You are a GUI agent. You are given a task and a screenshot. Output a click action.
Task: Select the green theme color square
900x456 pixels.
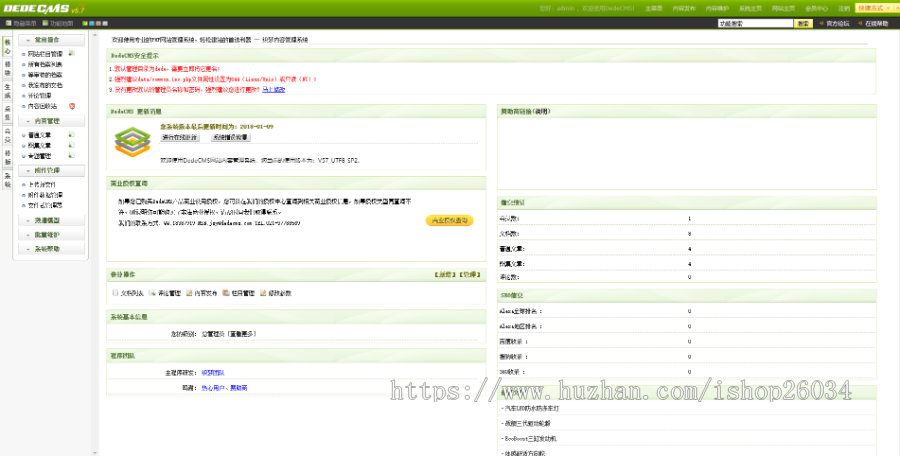pos(85,24)
